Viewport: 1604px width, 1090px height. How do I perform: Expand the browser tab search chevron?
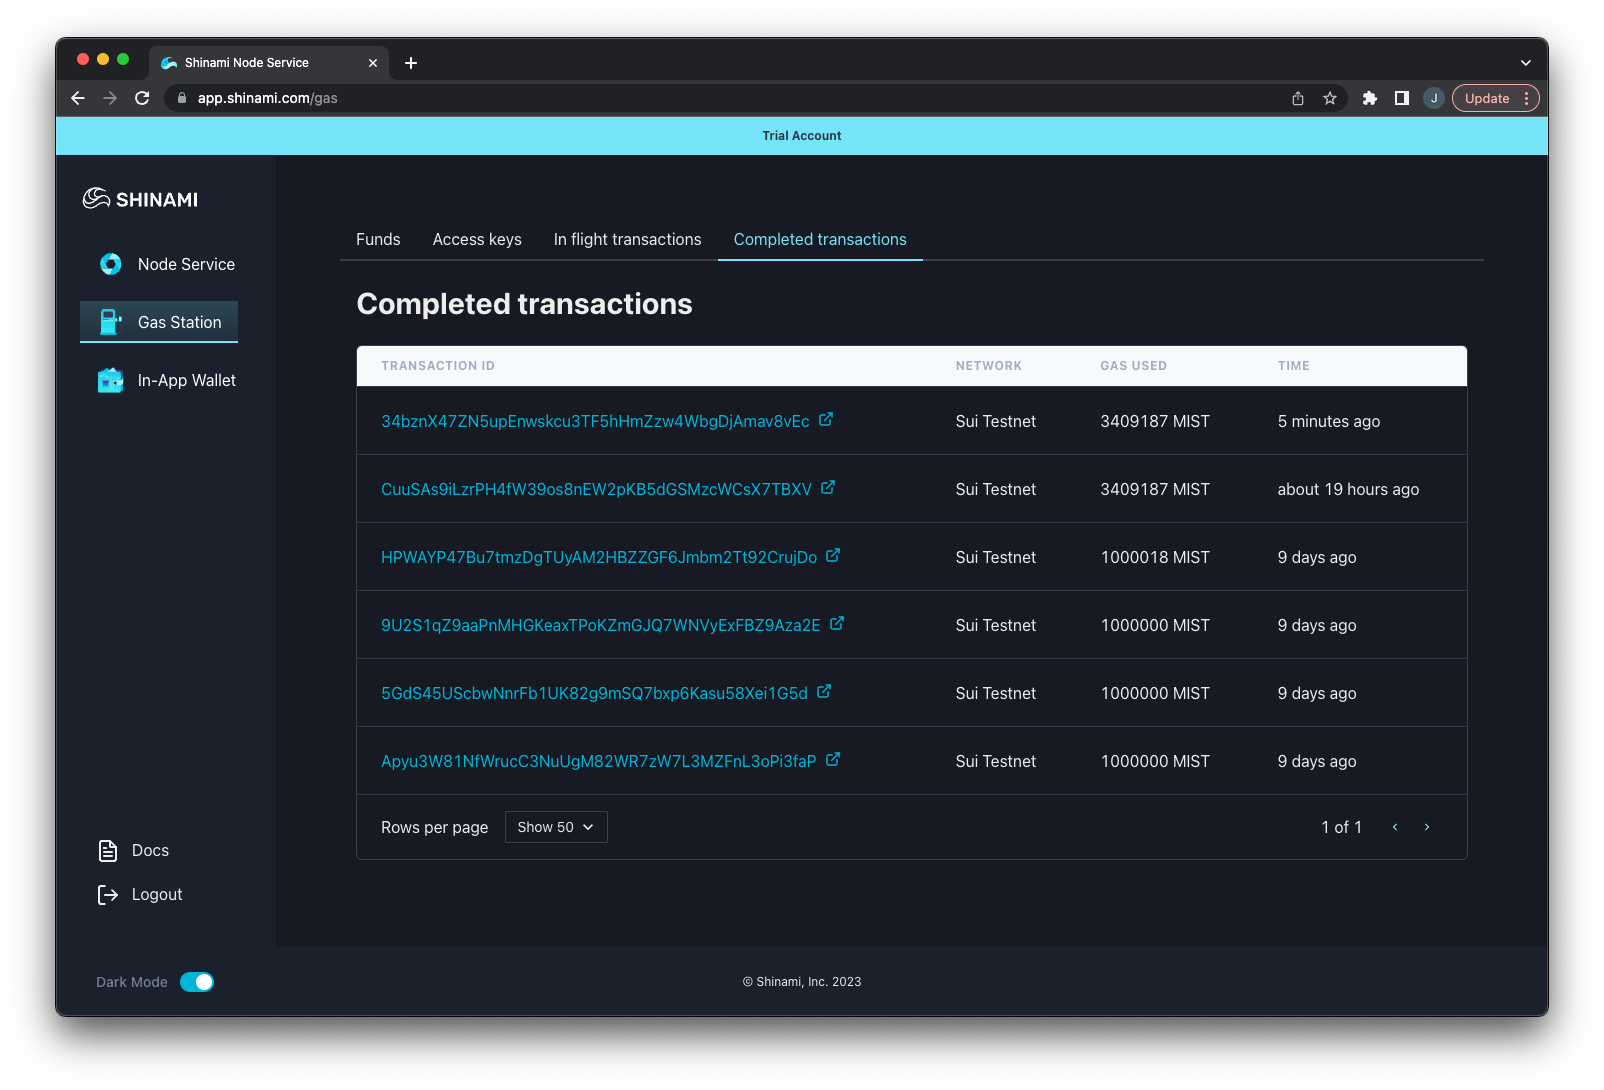pos(1526,63)
